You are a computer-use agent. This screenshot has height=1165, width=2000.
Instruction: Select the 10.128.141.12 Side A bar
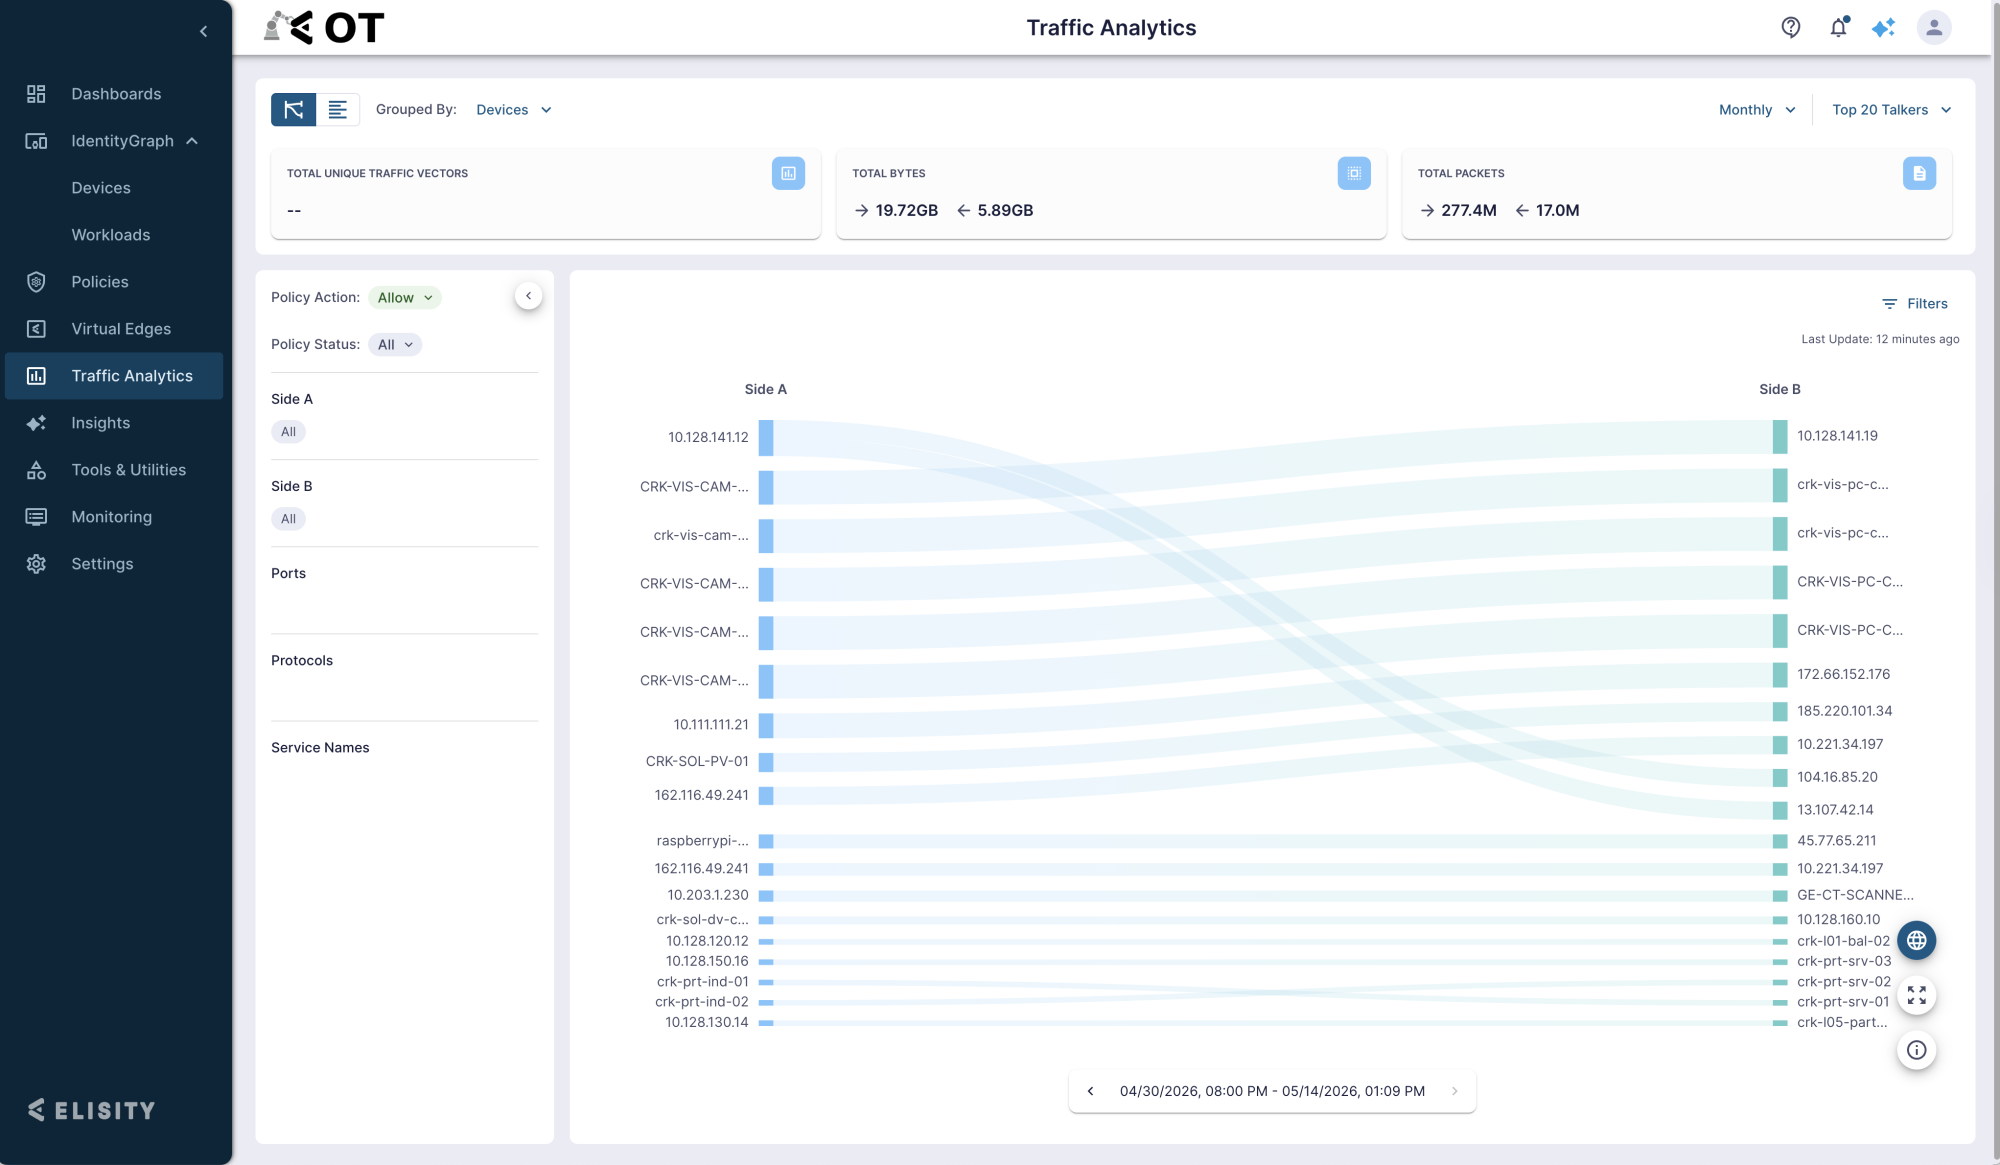pos(765,438)
